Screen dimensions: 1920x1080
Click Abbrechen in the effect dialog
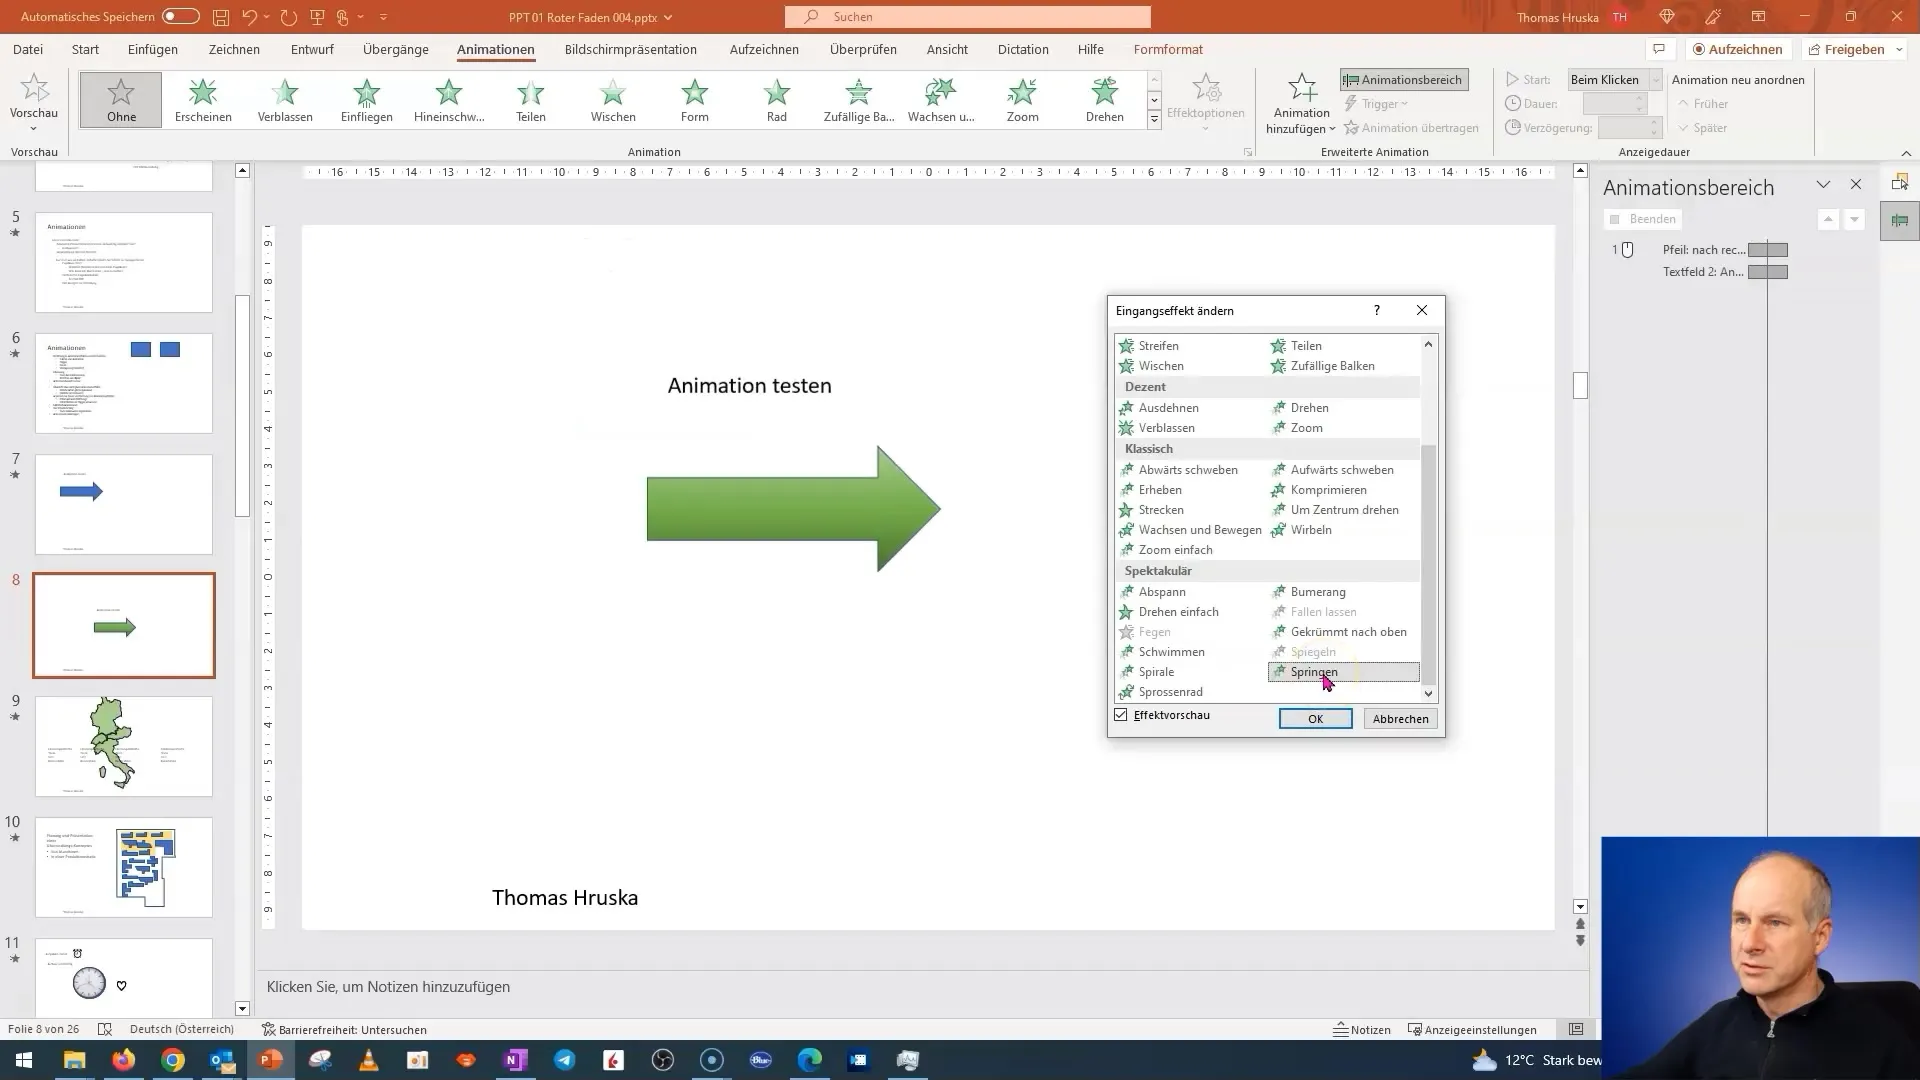coord(1400,719)
